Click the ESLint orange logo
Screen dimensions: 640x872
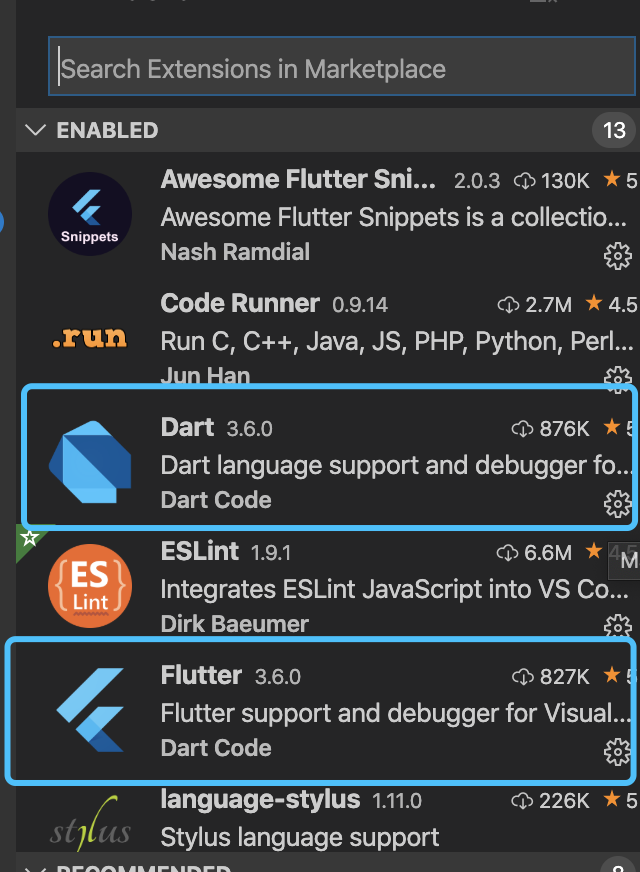[x=90, y=586]
